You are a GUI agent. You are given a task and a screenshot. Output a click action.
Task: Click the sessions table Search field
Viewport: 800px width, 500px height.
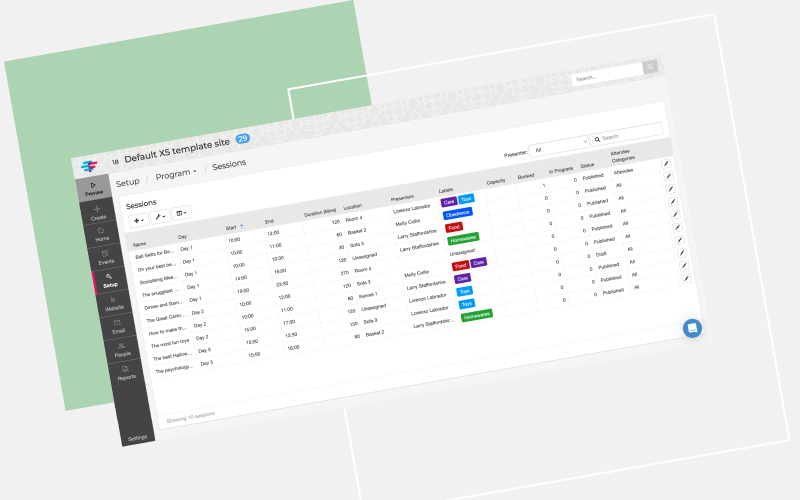(x=630, y=134)
